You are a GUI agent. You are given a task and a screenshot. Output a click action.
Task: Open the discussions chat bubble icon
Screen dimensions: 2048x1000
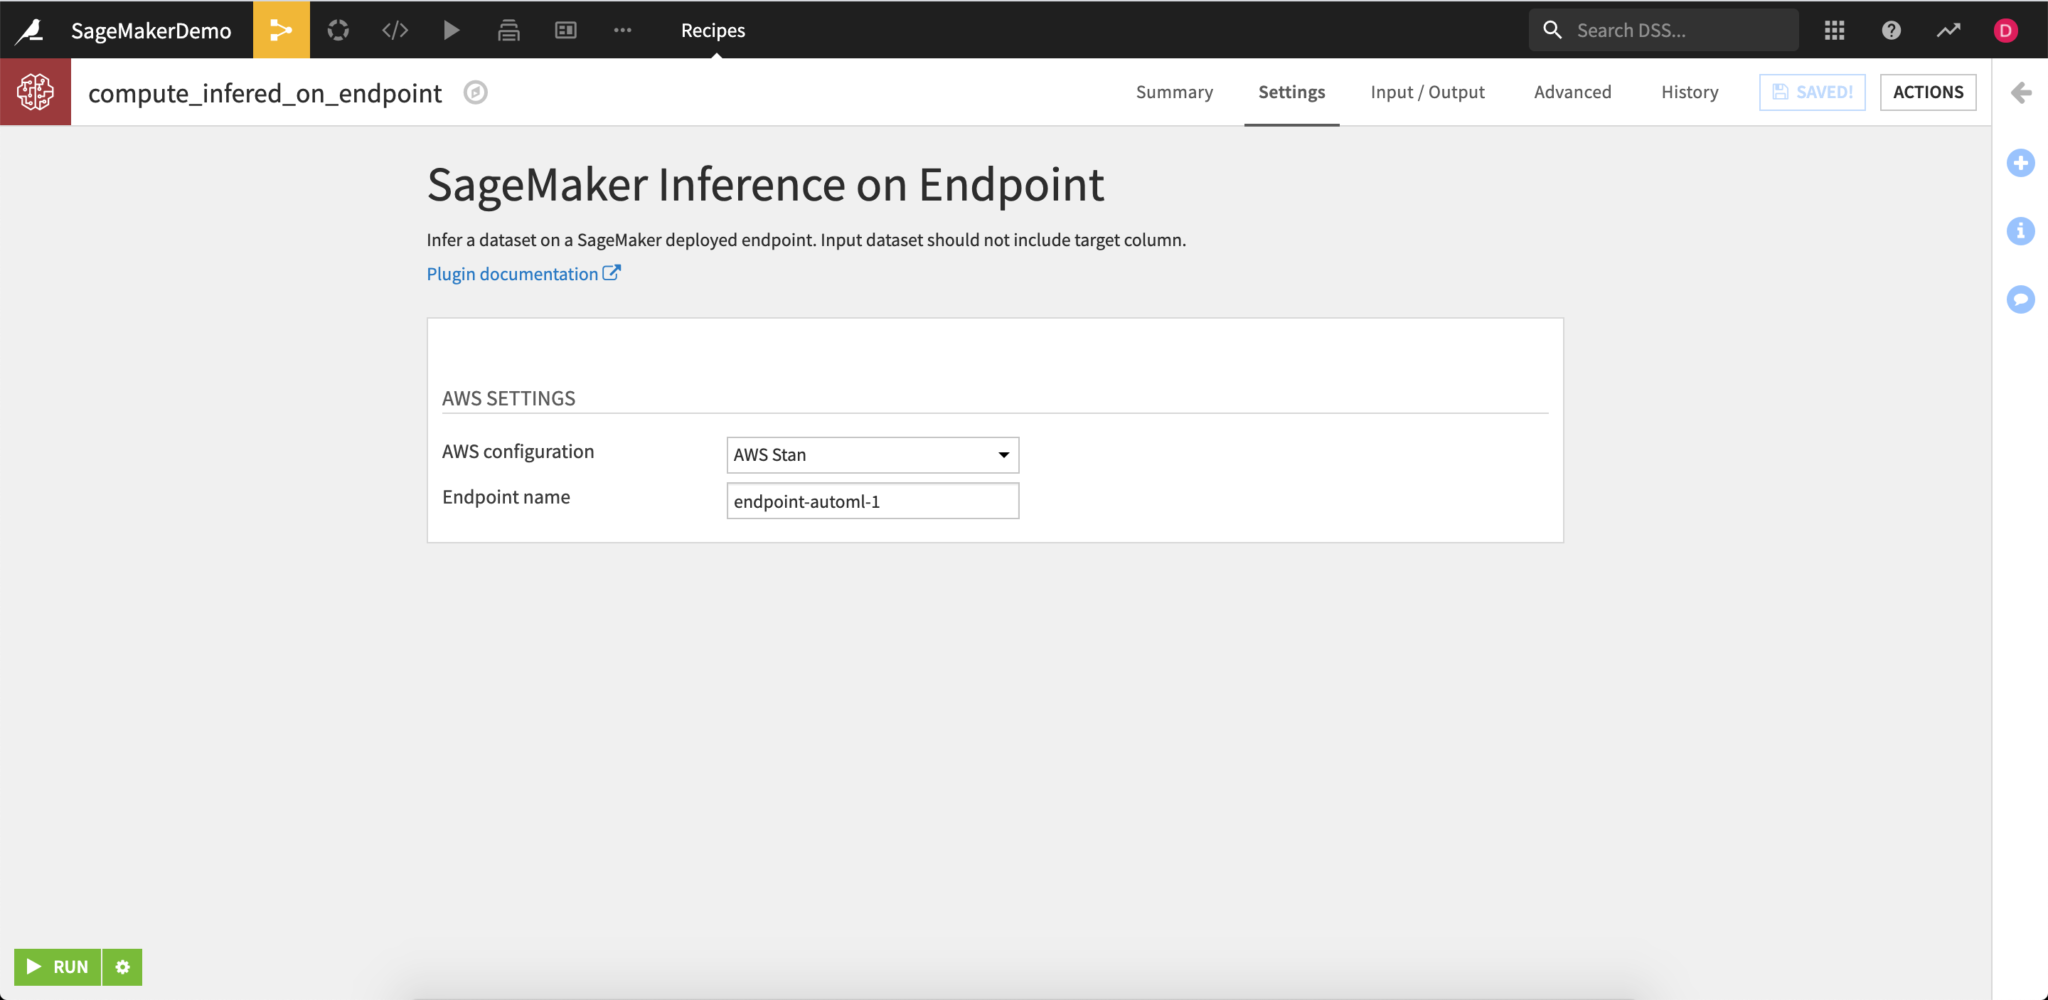coord(2021,299)
